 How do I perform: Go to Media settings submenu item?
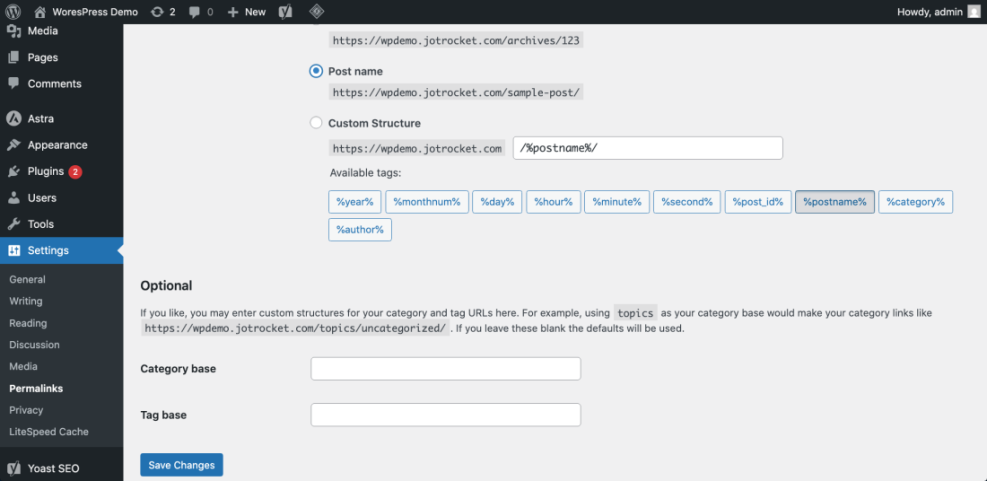pyautogui.click(x=23, y=366)
